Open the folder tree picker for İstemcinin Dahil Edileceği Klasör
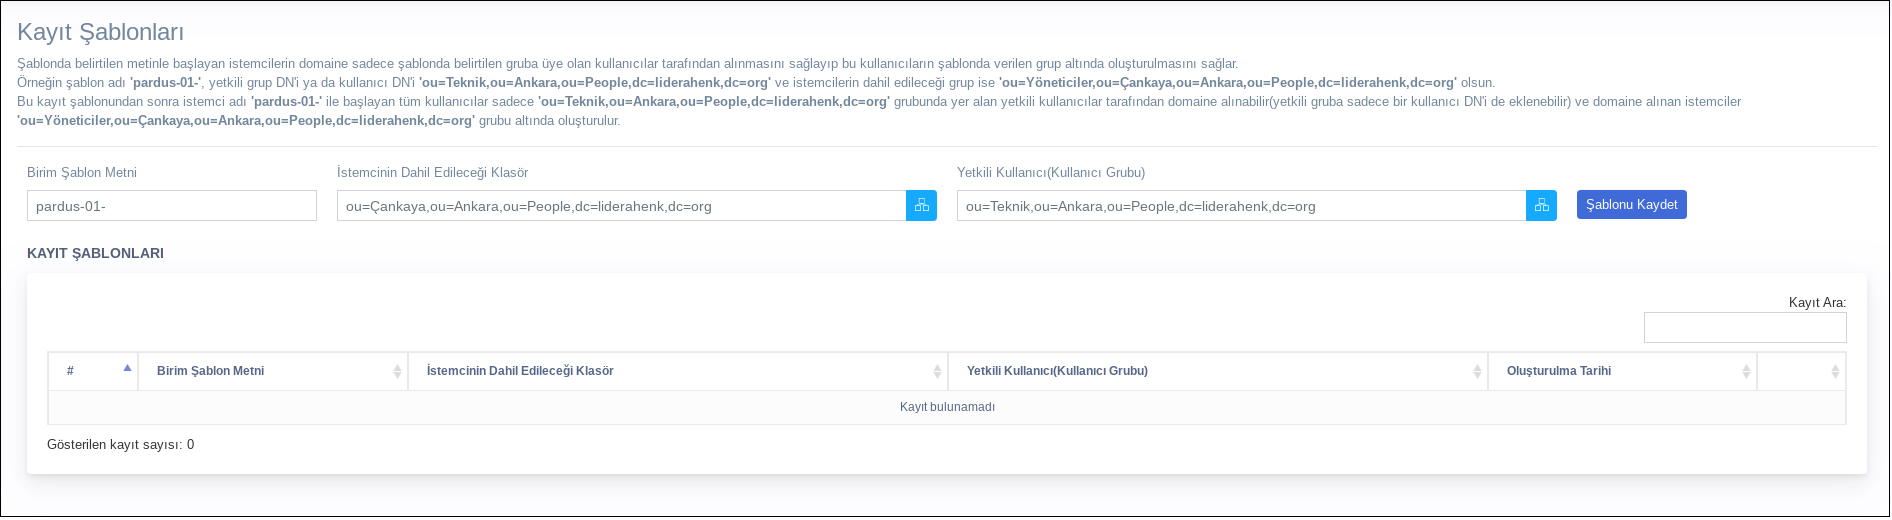Viewport: 1892px width, 520px height. [x=921, y=206]
